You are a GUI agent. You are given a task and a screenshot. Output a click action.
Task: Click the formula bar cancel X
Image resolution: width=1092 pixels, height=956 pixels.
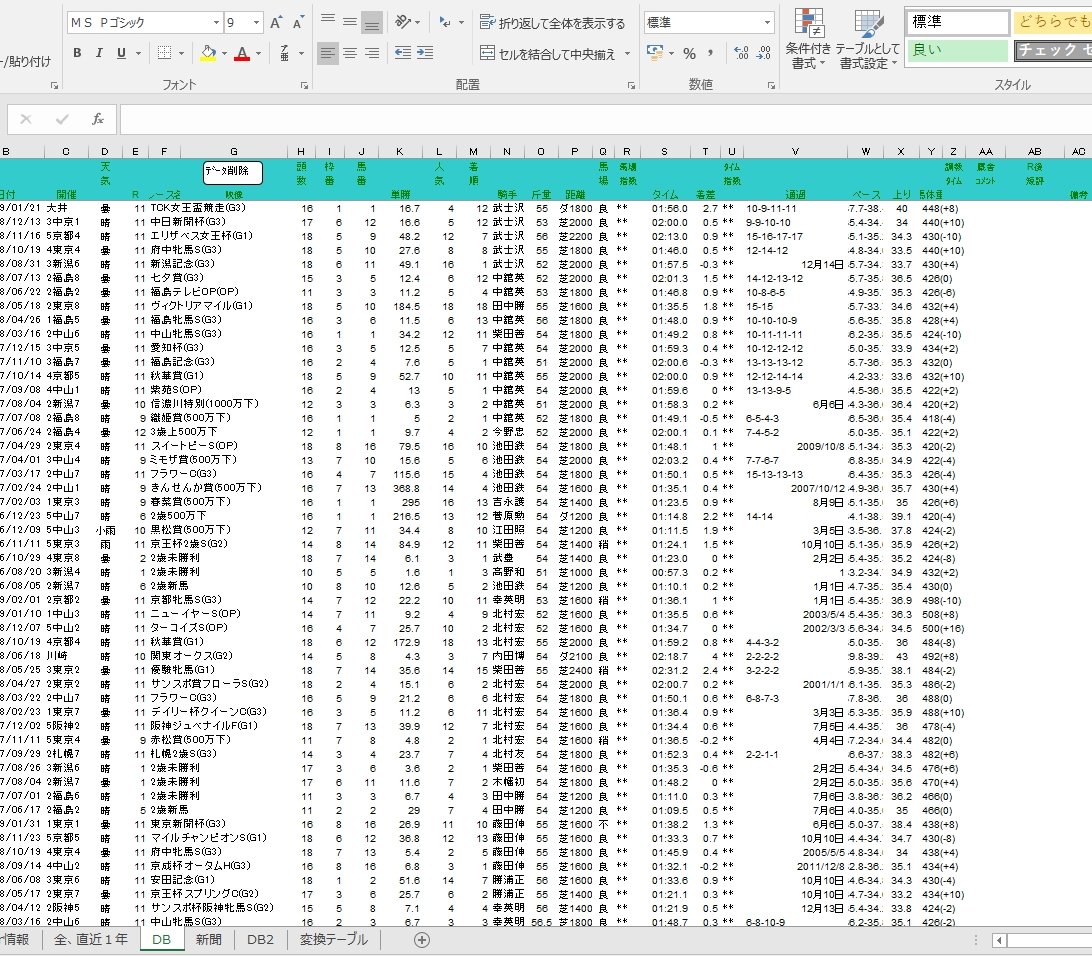[26, 119]
